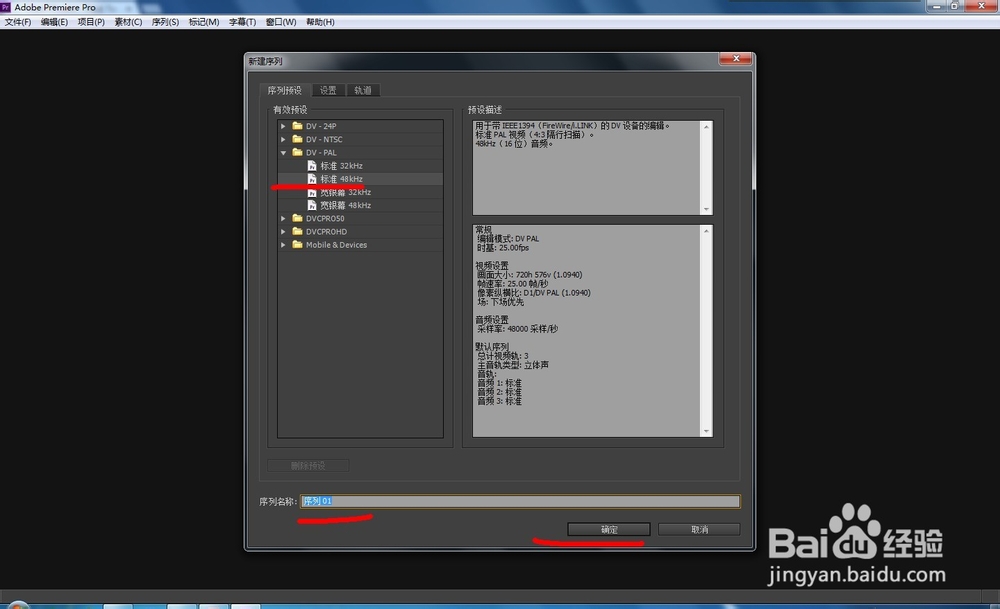The width and height of the screenshot is (1000, 609).
Task: Click the 标准 32kHz preset file icon
Action: point(312,166)
